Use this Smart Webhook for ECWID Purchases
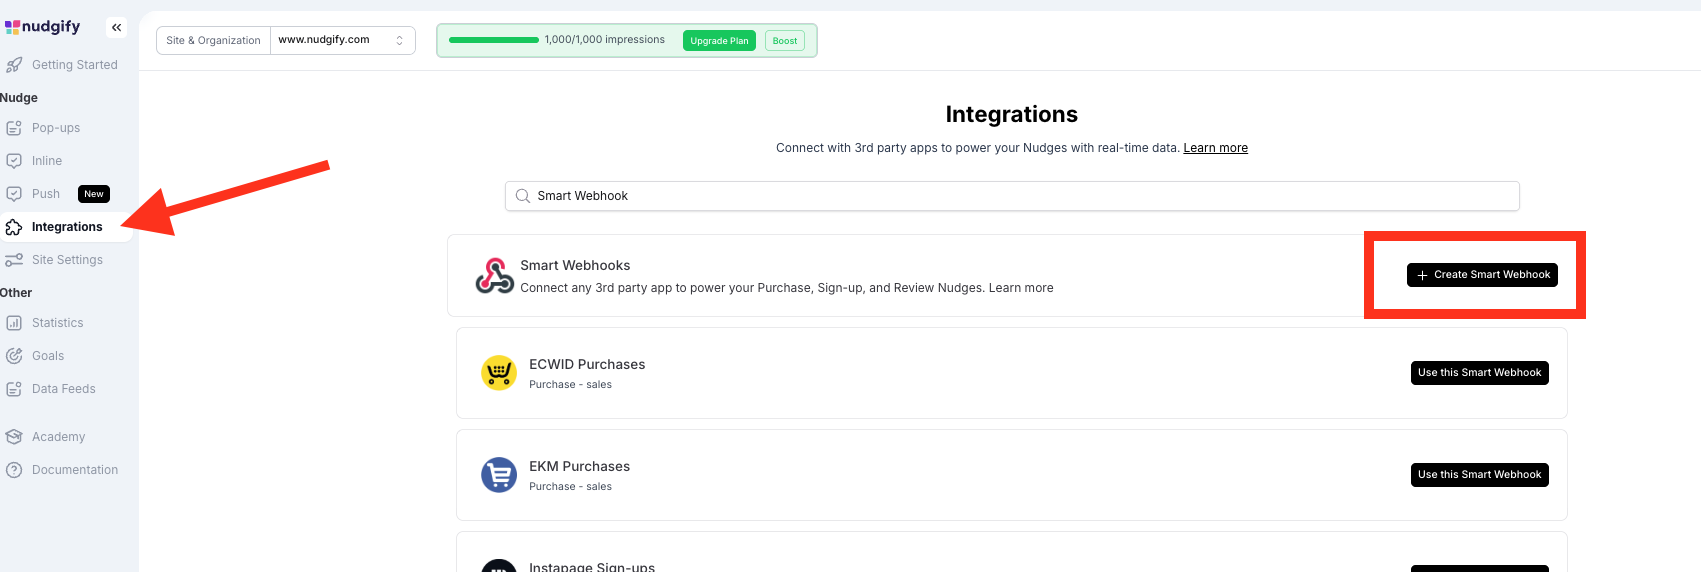Viewport: 1701px width, 572px height. pyautogui.click(x=1480, y=373)
